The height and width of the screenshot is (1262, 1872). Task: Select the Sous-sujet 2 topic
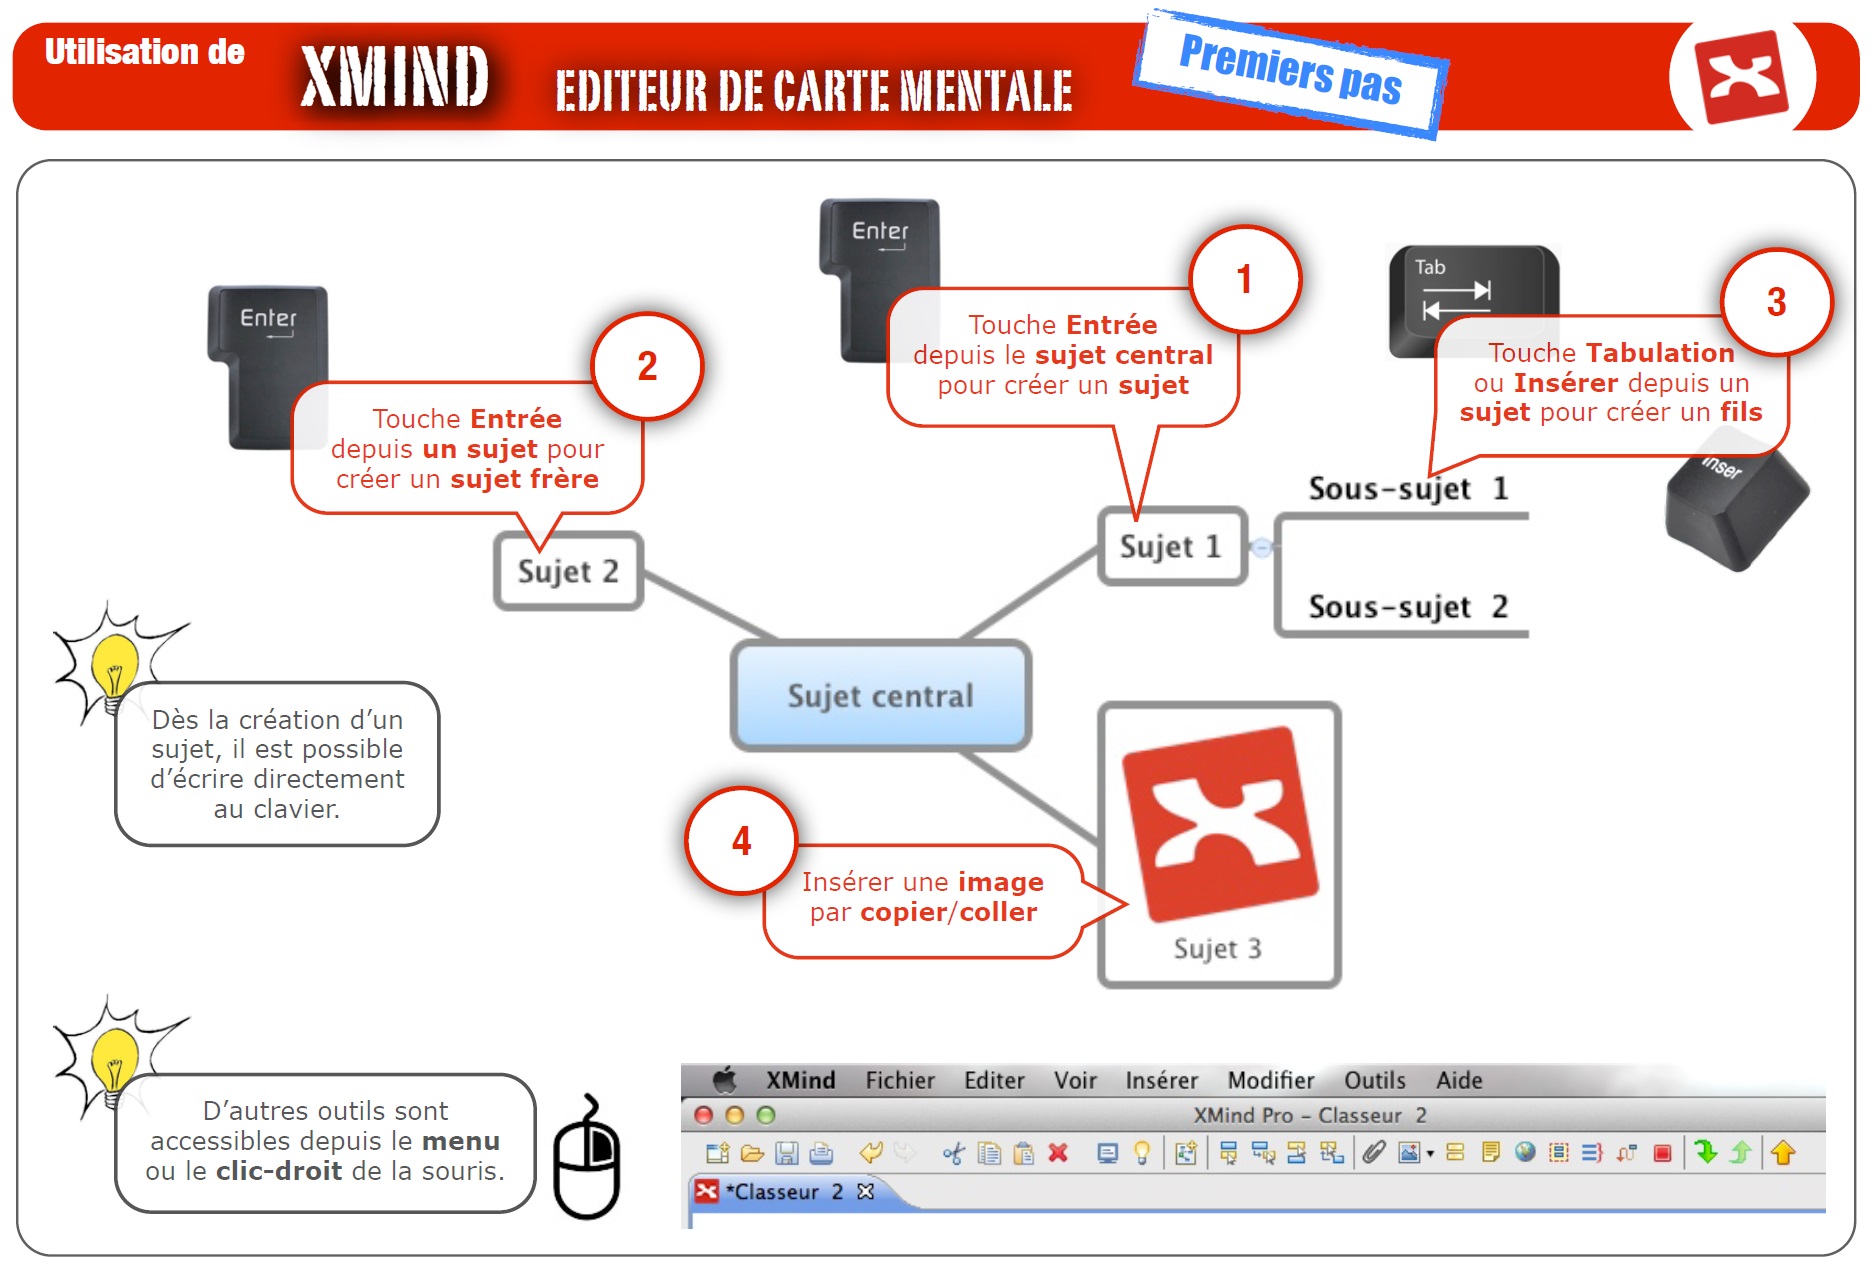1407,607
